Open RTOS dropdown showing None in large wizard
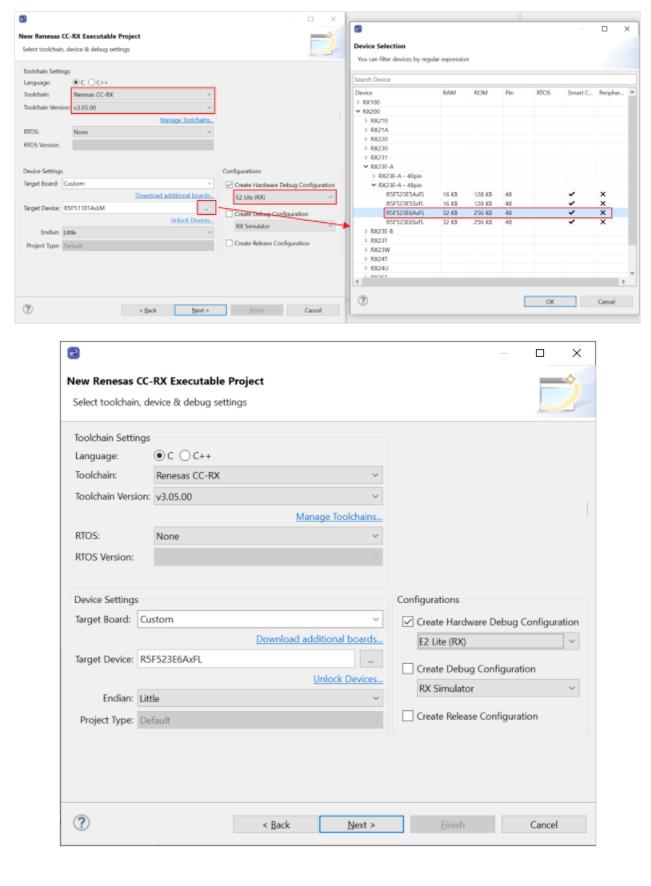This screenshot has width=651, height=886. point(268,536)
